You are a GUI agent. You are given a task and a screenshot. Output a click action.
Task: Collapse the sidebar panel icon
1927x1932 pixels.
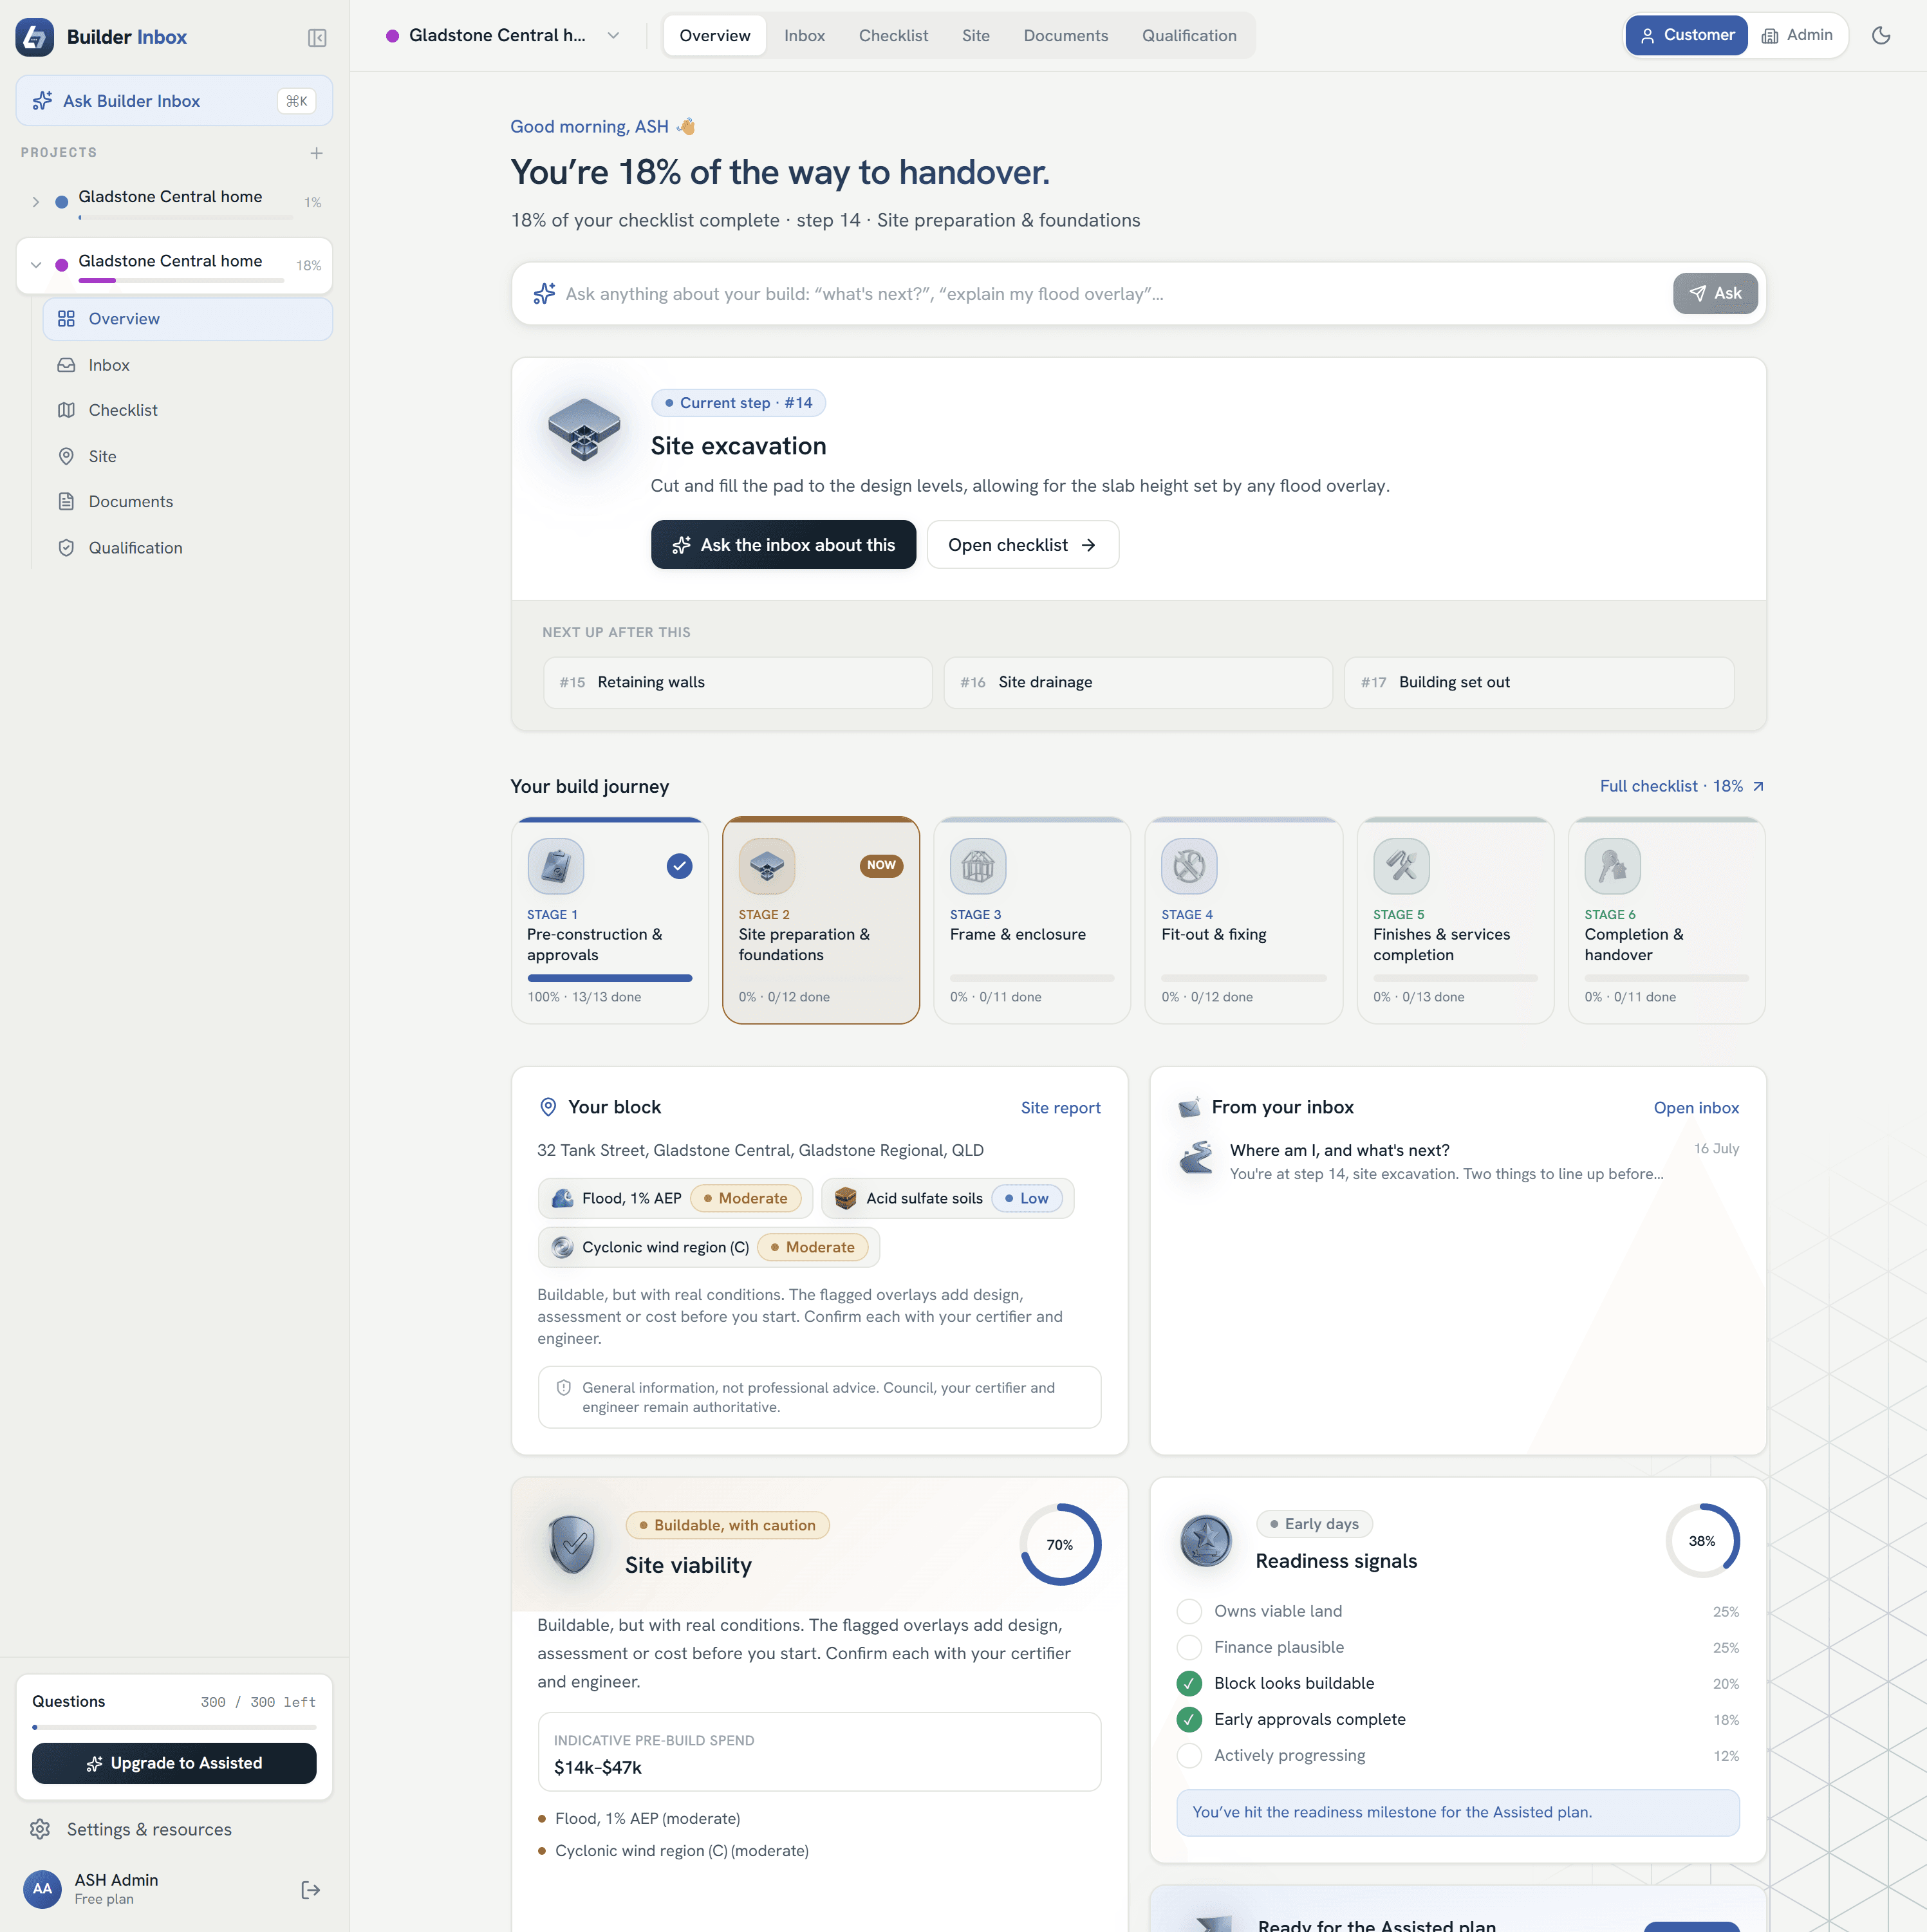(317, 38)
